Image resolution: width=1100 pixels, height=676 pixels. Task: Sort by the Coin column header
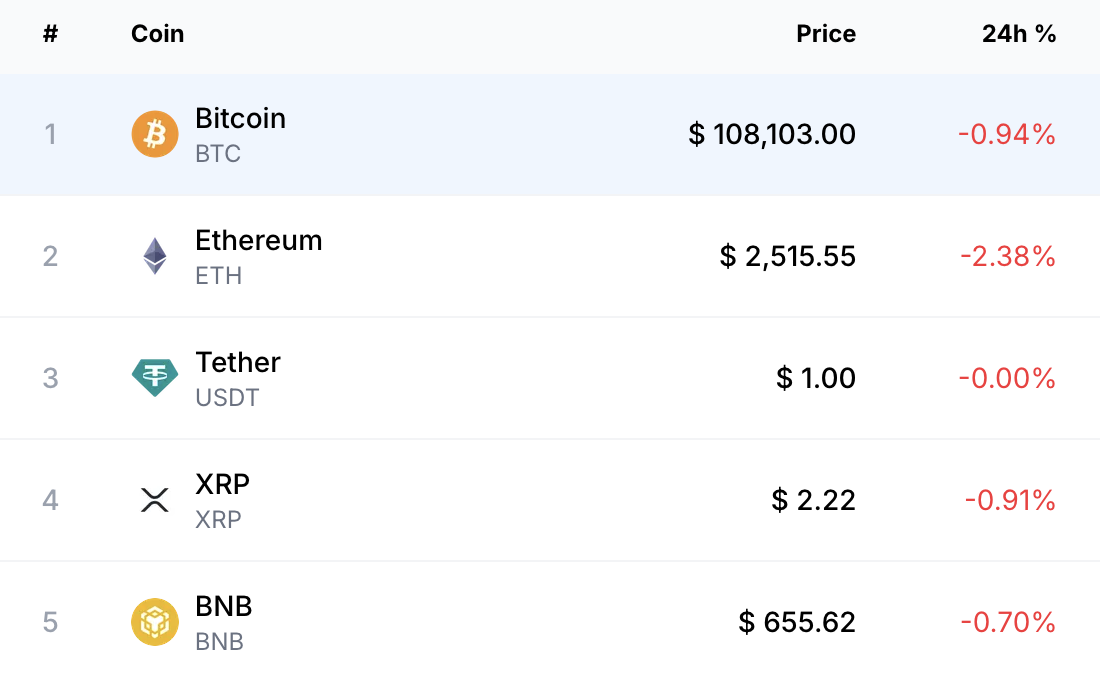point(157,34)
